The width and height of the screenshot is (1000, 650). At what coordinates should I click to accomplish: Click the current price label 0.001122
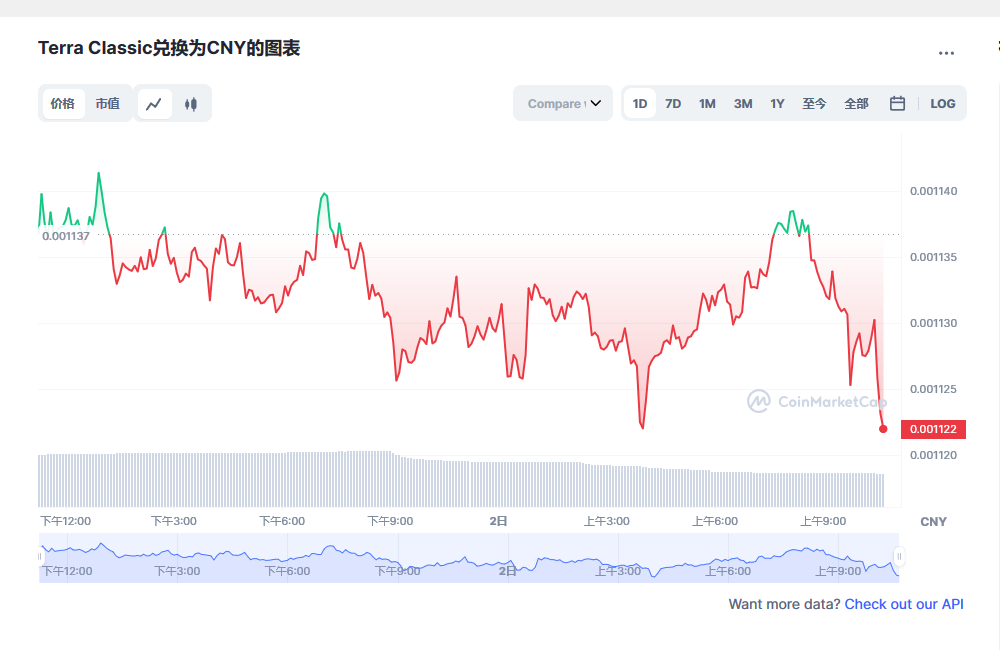[x=933, y=429]
